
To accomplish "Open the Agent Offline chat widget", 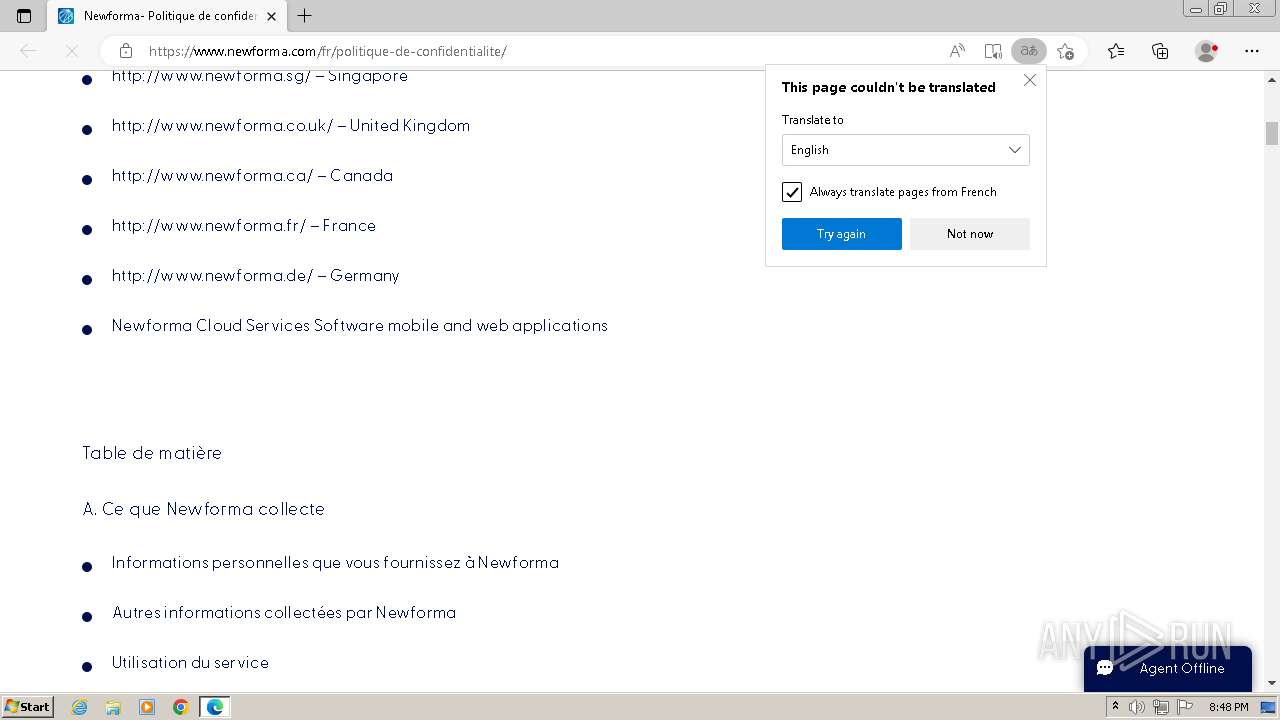I will coord(1168,668).
